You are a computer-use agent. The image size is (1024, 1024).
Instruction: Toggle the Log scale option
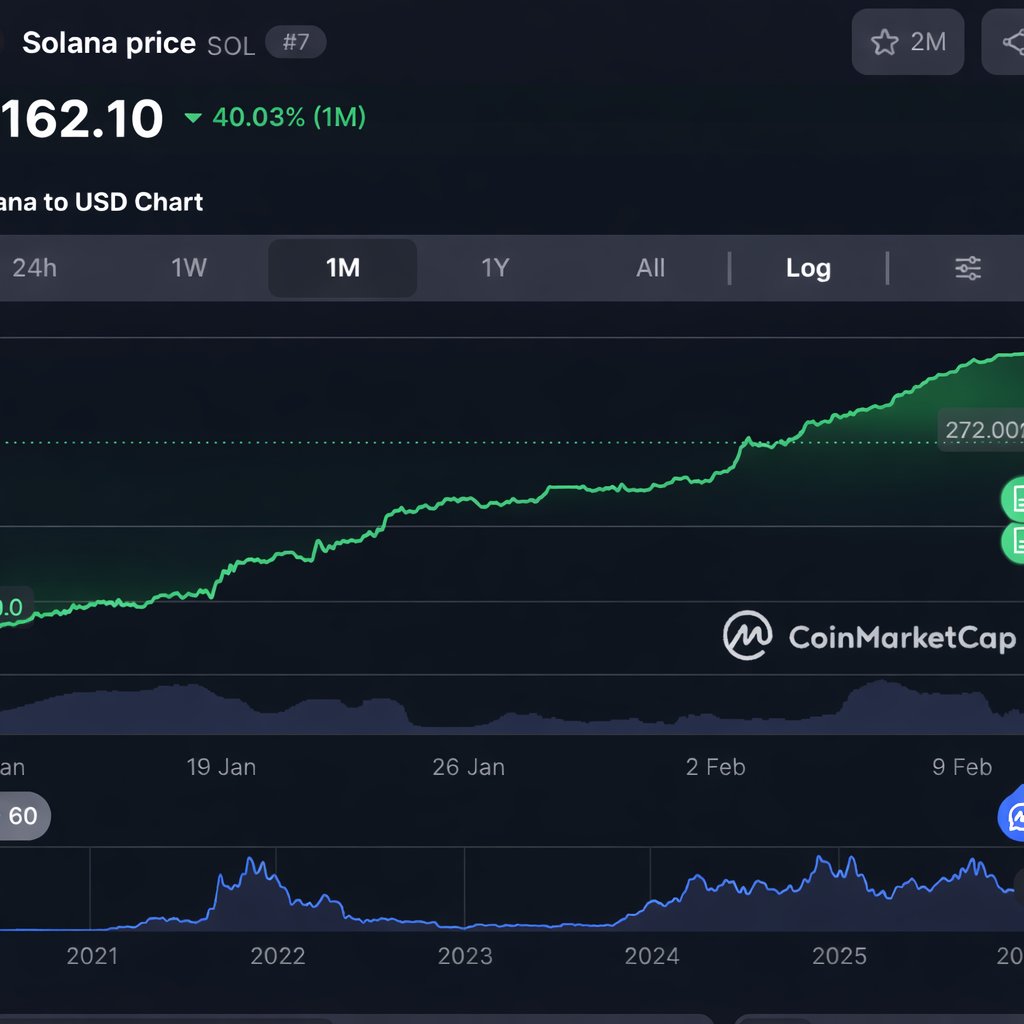(808, 268)
